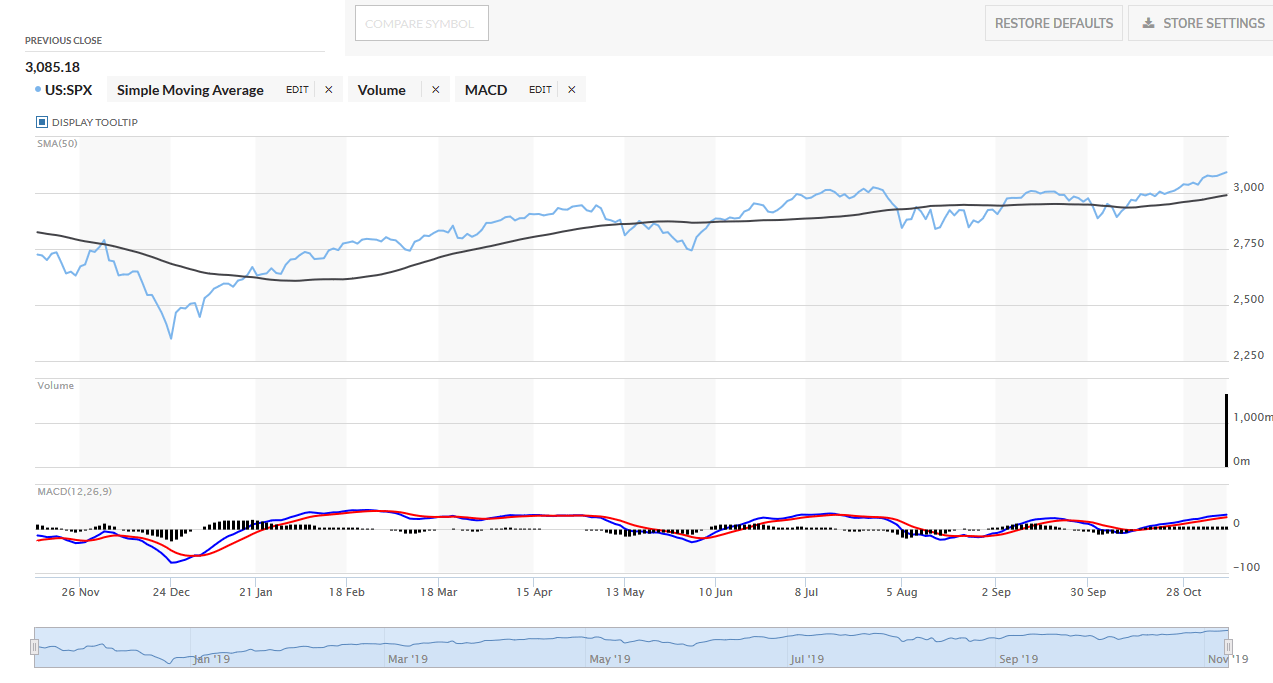Click the left handle of the range selector
The height and width of the screenshot is (683, 1273).
pos(35,645)
